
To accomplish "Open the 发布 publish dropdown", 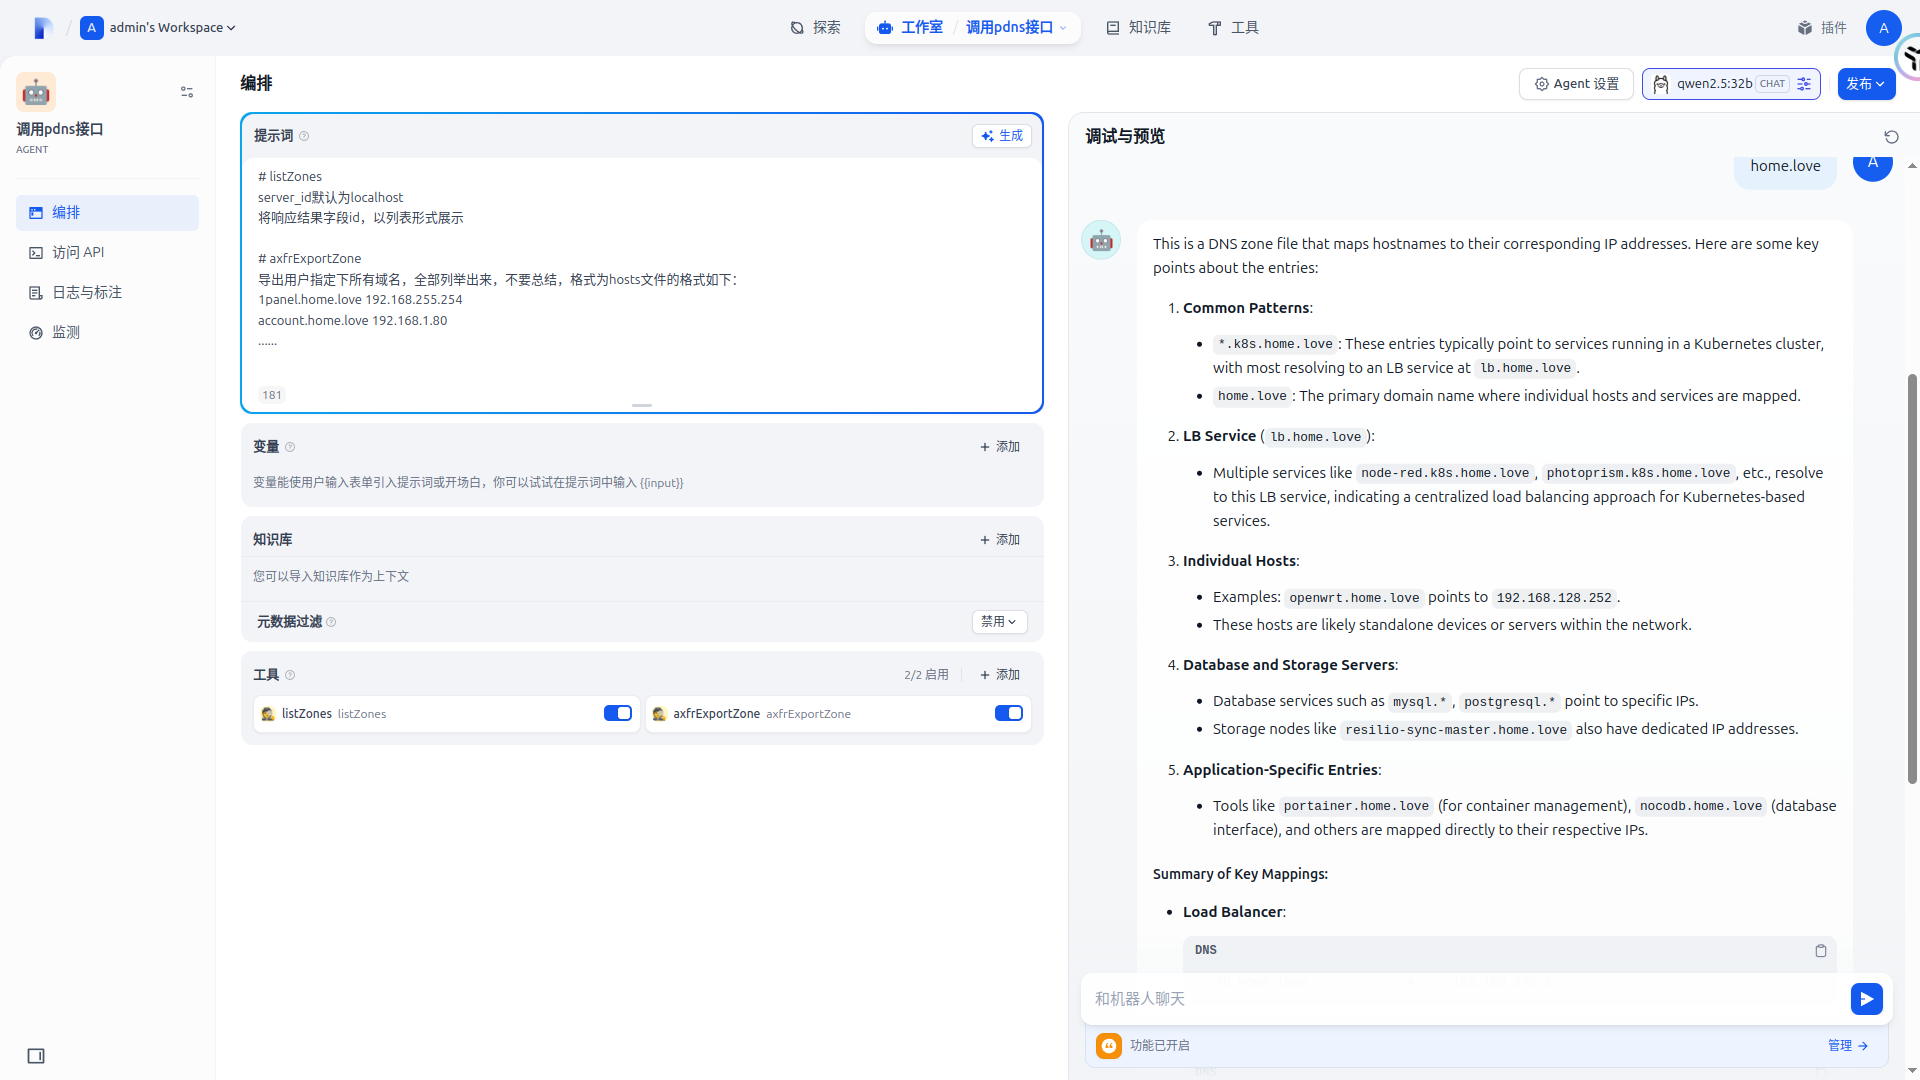I will 1865,84.
